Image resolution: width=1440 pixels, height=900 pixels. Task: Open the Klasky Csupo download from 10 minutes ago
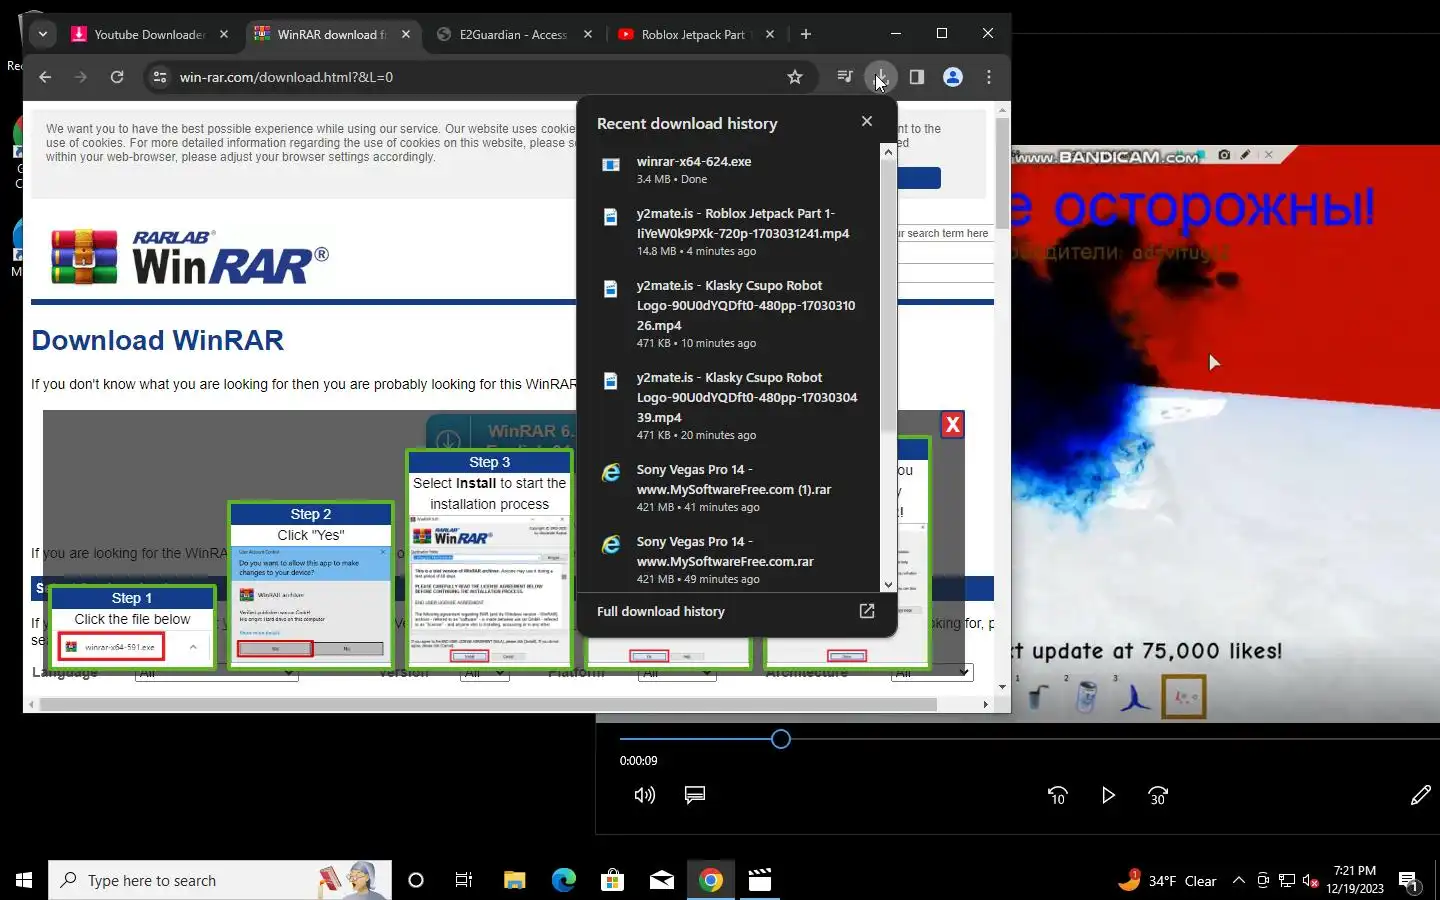pyautogui.click(x=730, y=314)
